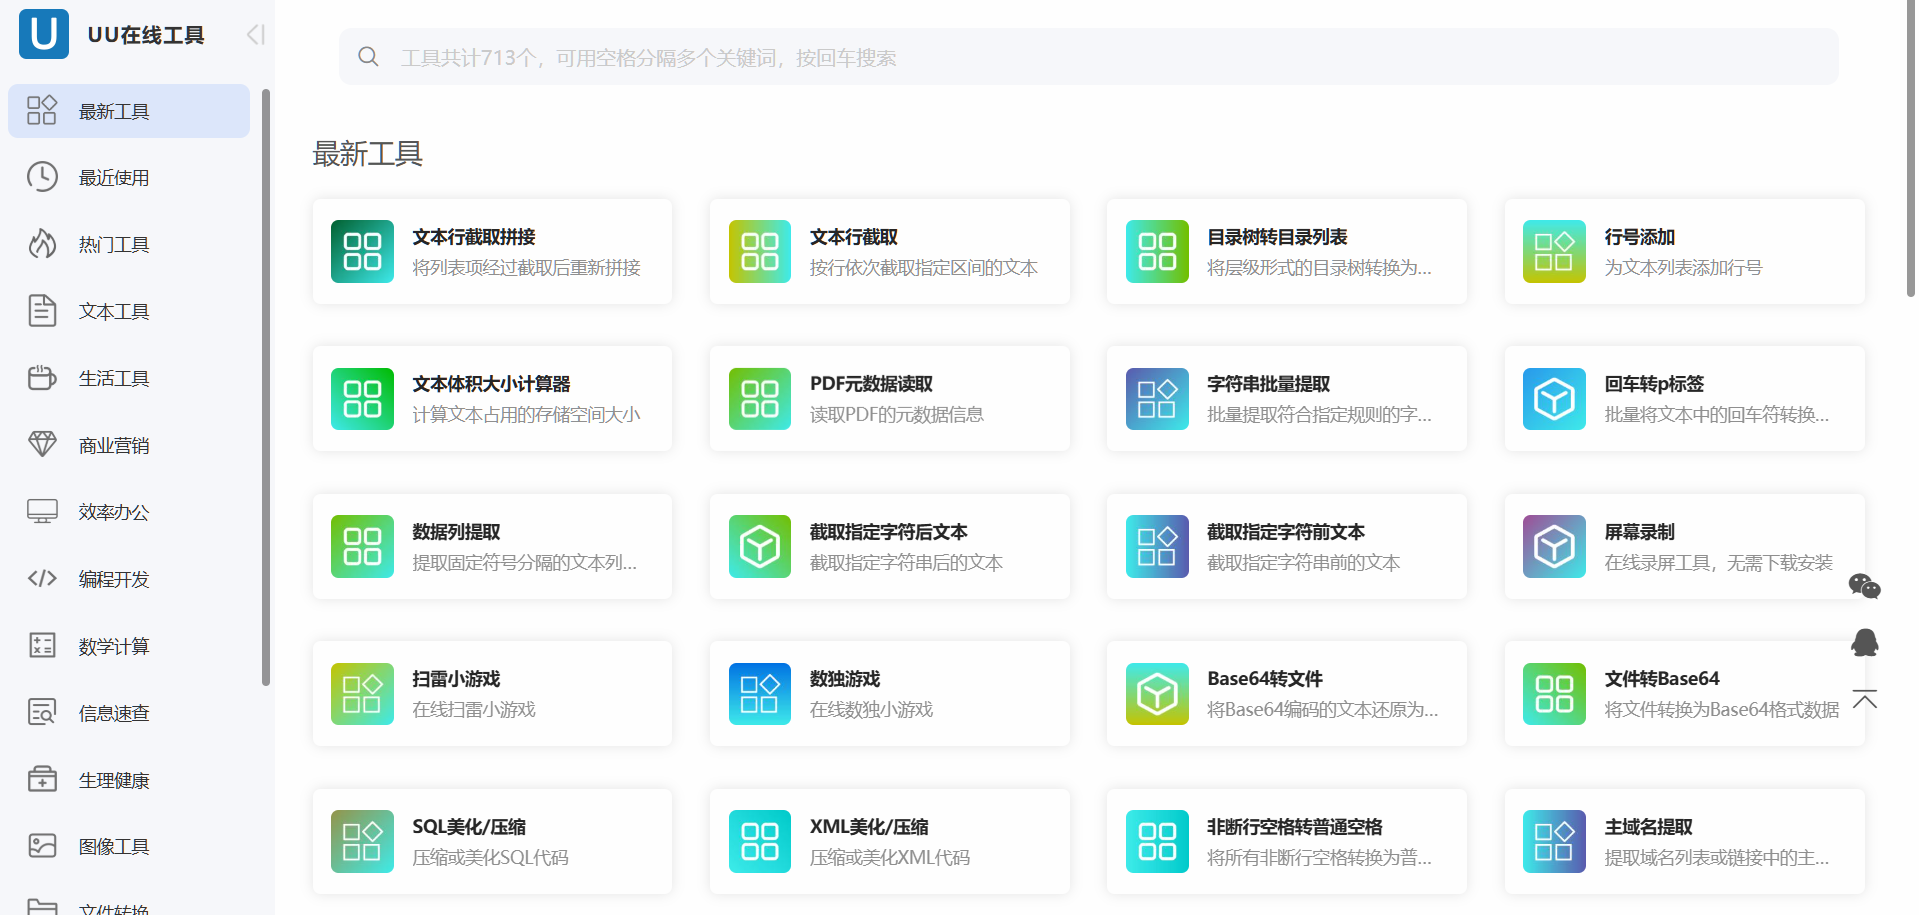1919x915 pixels.
Task: Open the Base64转文件 tool
Action: point(1286,694)
